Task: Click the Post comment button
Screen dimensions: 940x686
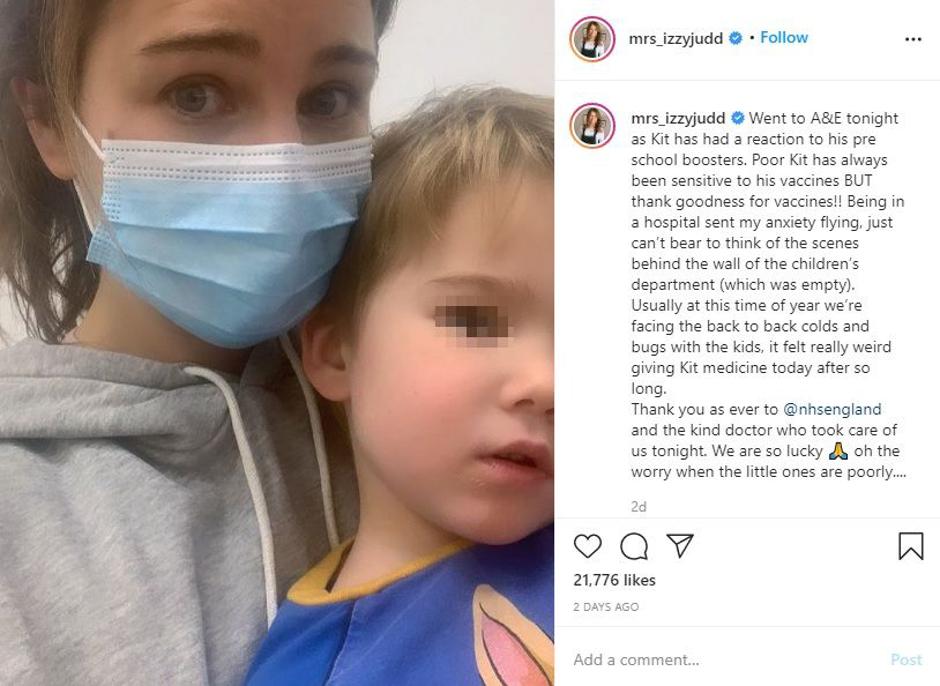Action: pos(906,660)
